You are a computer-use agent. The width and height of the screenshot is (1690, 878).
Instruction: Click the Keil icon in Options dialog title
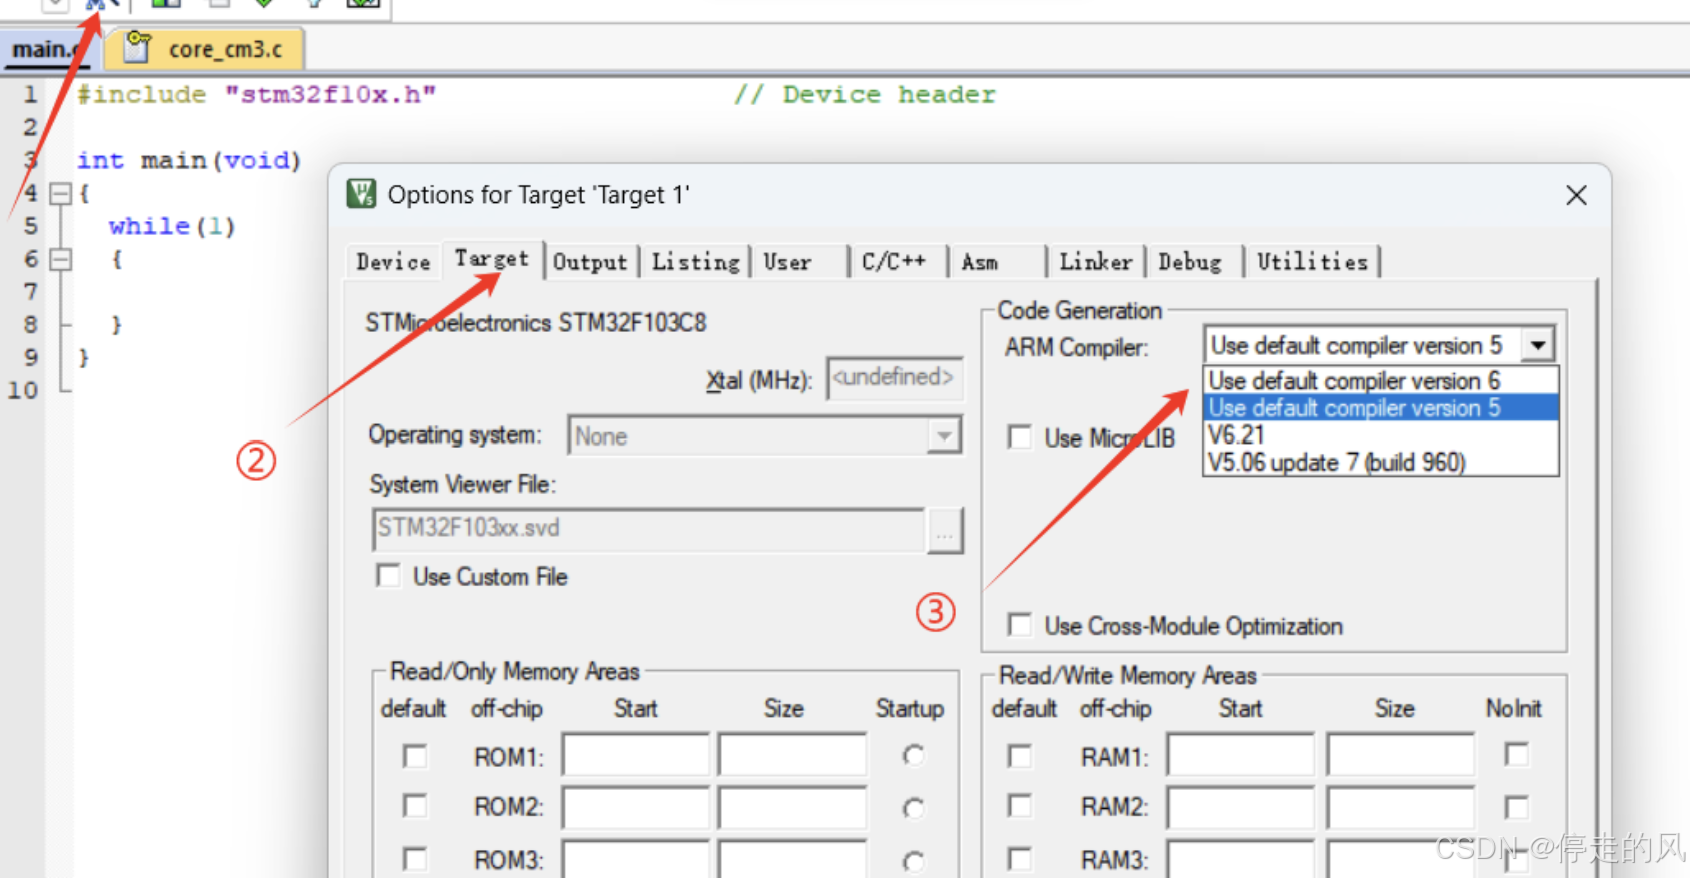(361, 194)
